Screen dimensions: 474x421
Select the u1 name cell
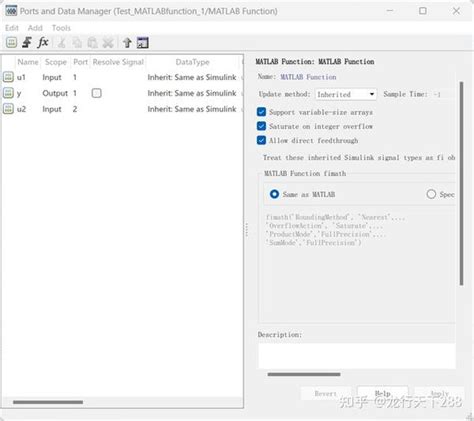pos(21,77)
